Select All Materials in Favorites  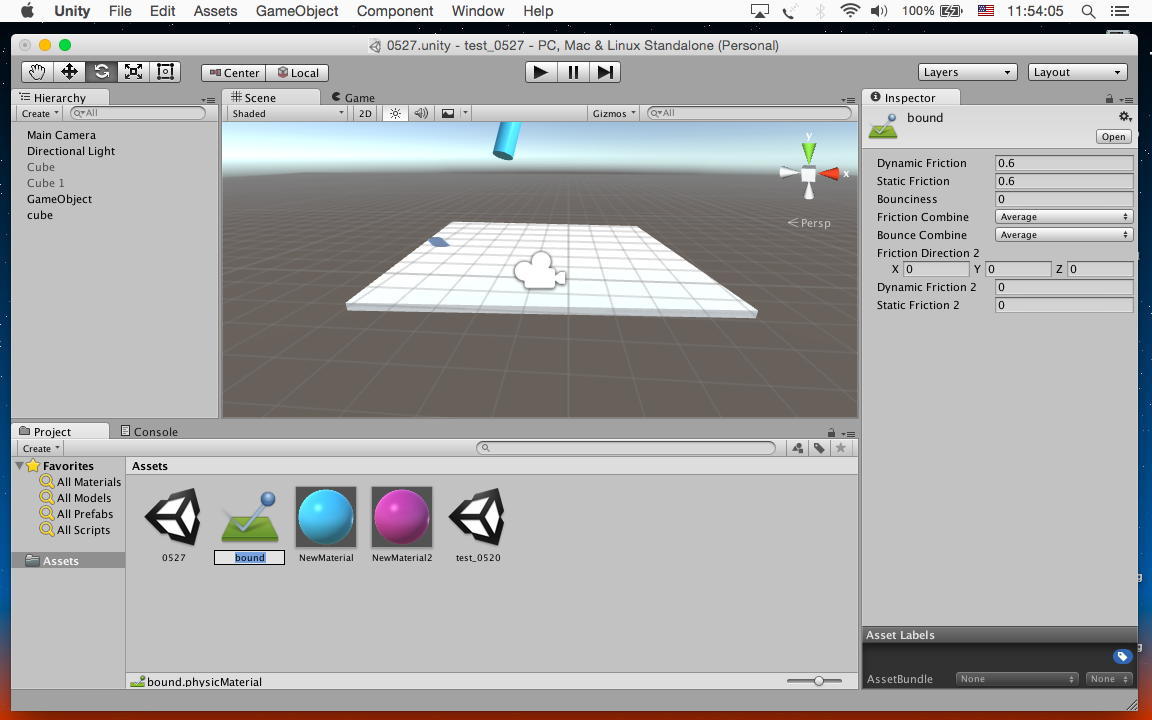(x=81, y=482)
